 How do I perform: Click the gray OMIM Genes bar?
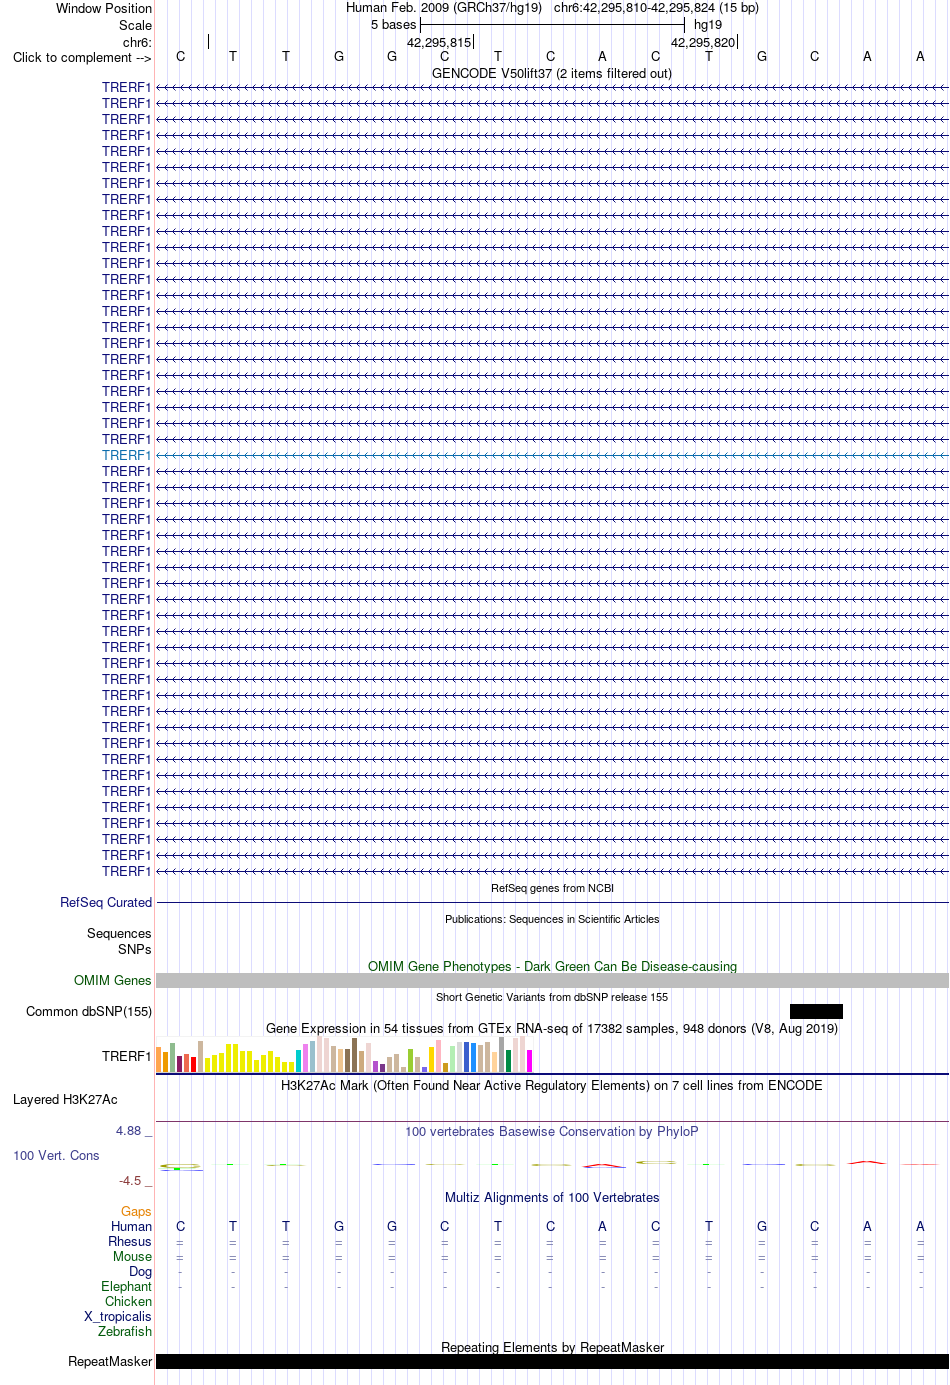click(x=552, y=980)
